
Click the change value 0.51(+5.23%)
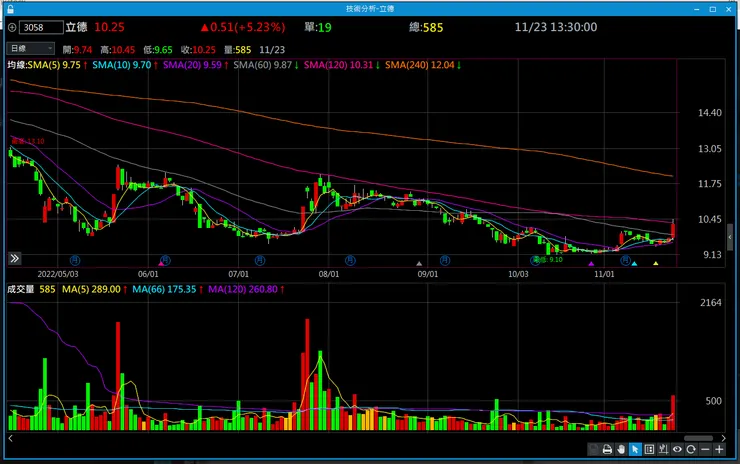[x=243, y=27]
